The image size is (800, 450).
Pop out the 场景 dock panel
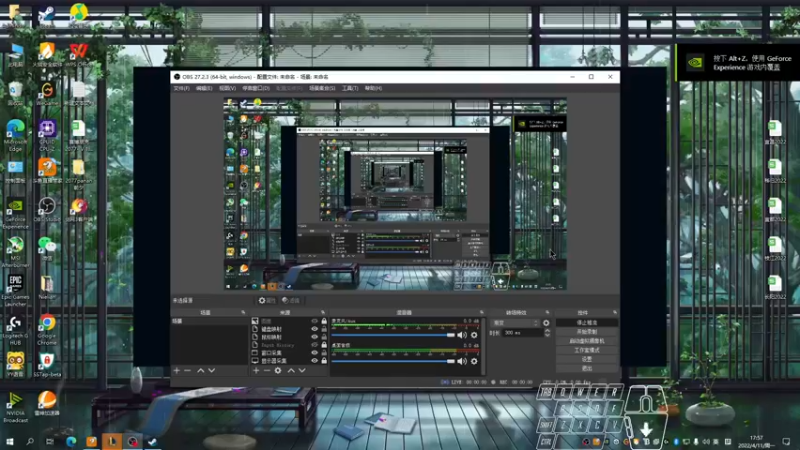(x=243, y=312)
